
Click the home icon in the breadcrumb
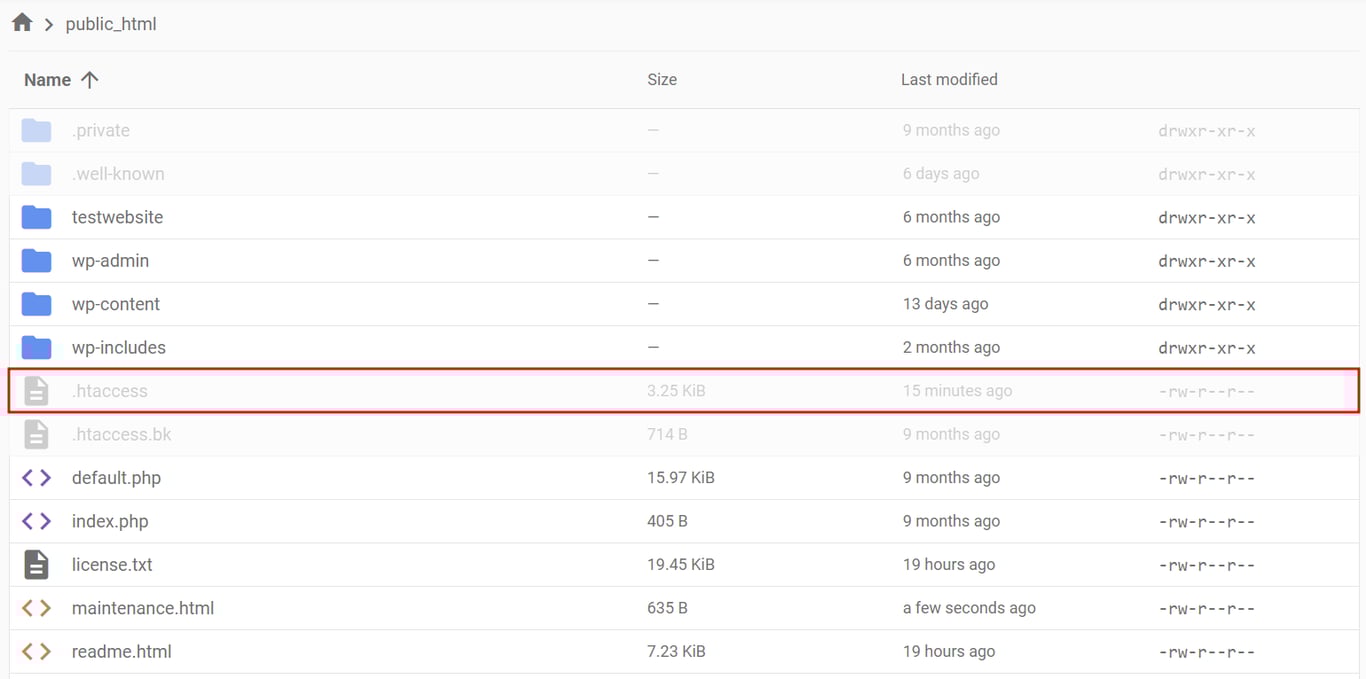[x=21, y=22]
